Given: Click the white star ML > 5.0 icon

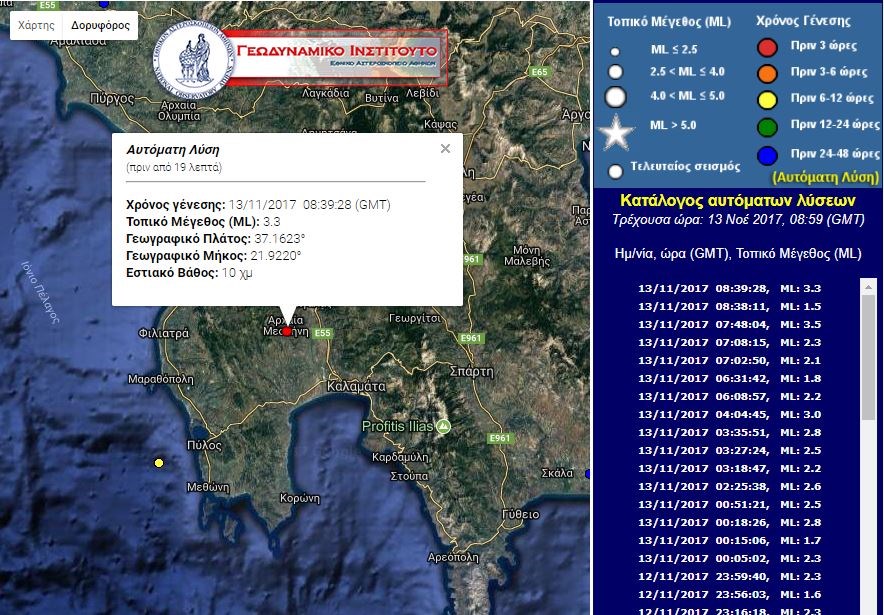Looking at the screenshot, I should [616, 131].
